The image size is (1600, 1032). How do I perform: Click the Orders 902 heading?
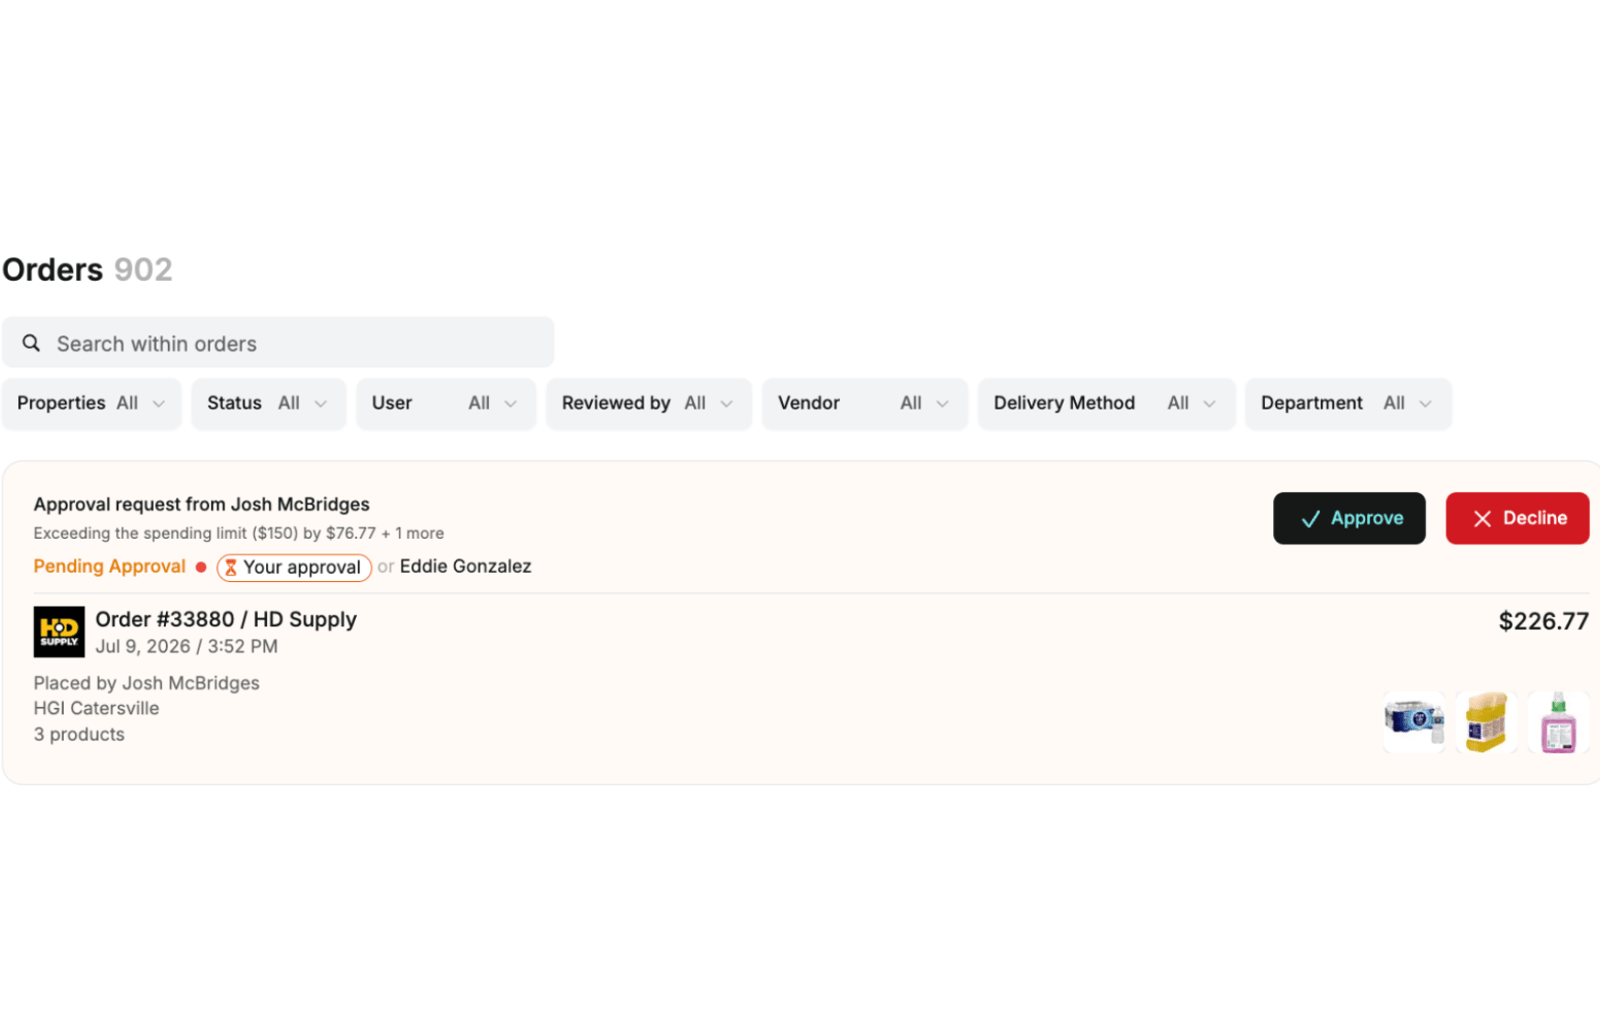(x=87, y=270)
